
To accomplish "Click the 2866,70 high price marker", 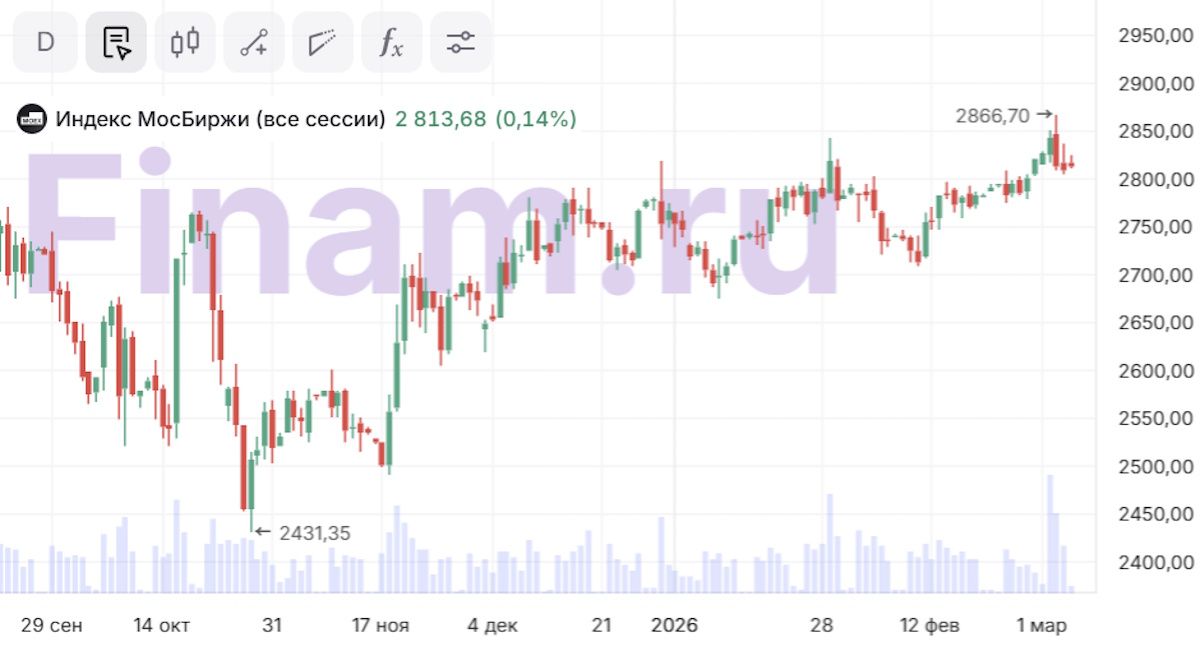I will pyautogui.click(x=992, y=116).
